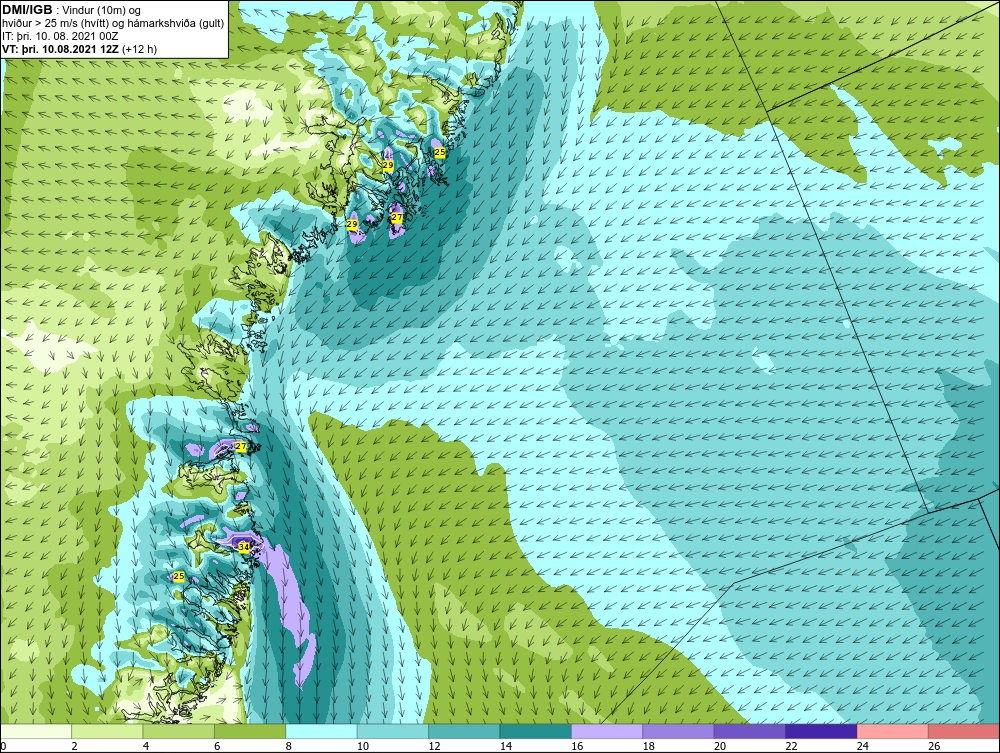Click the legend swatch above 26 m/s
1000x753 pixels.
click(x=964, y=731)
